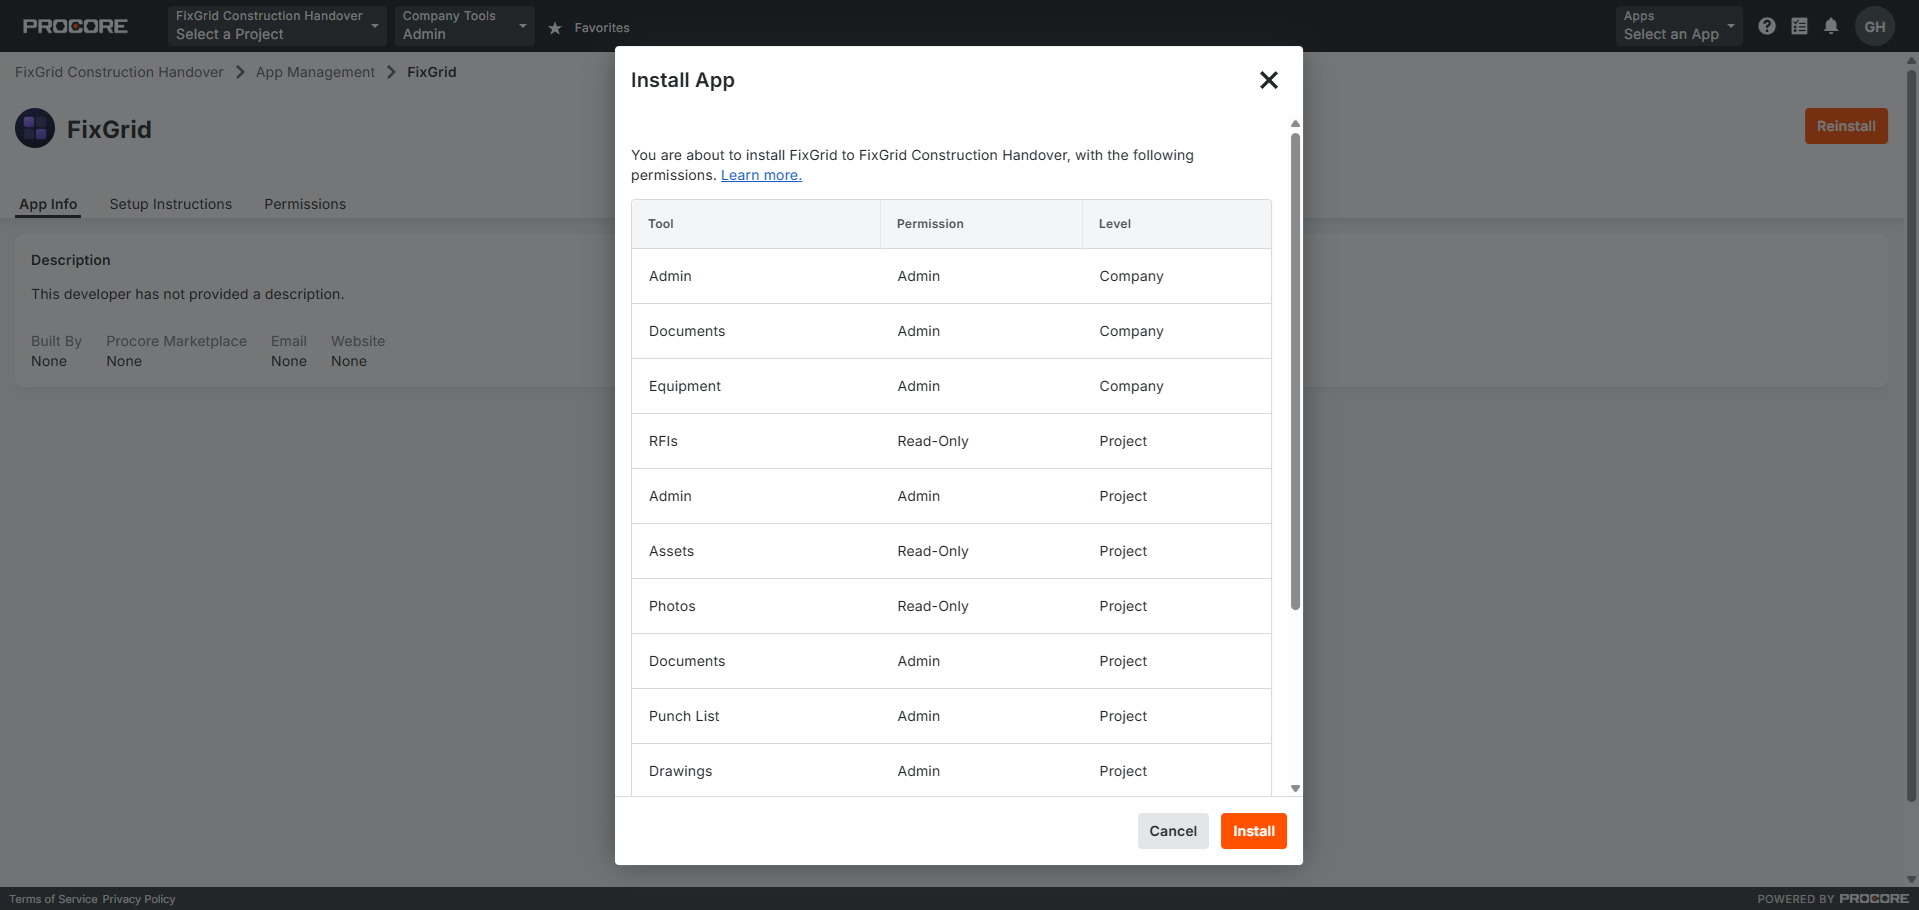Click the FixGrid breadcrumb item
The width and height of the screenshot is (1919, 910).
click(x=432, y=72)
